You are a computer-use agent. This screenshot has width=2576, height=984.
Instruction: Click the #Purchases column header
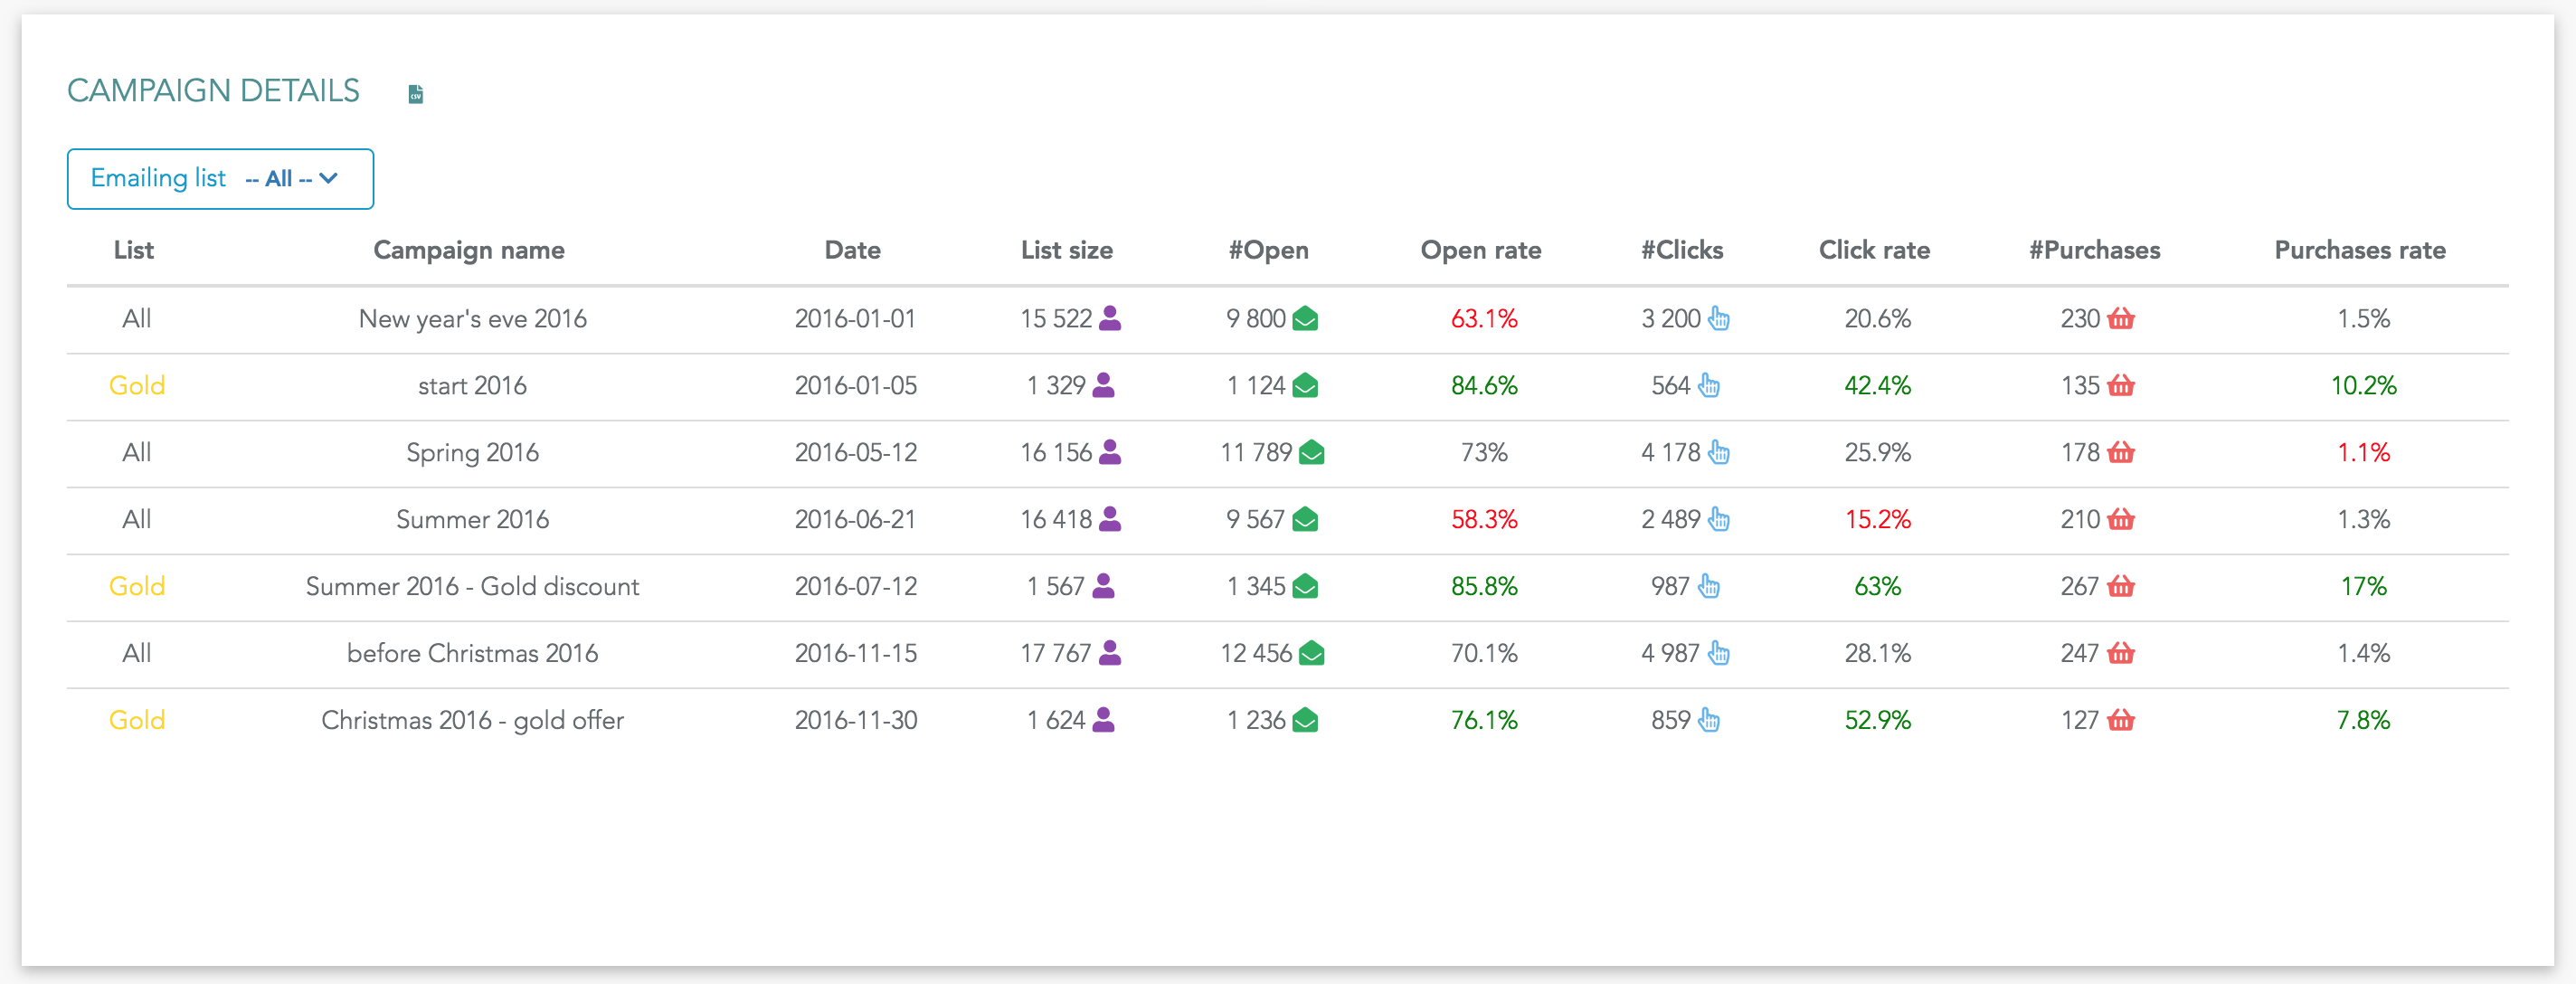(2095, 250)
